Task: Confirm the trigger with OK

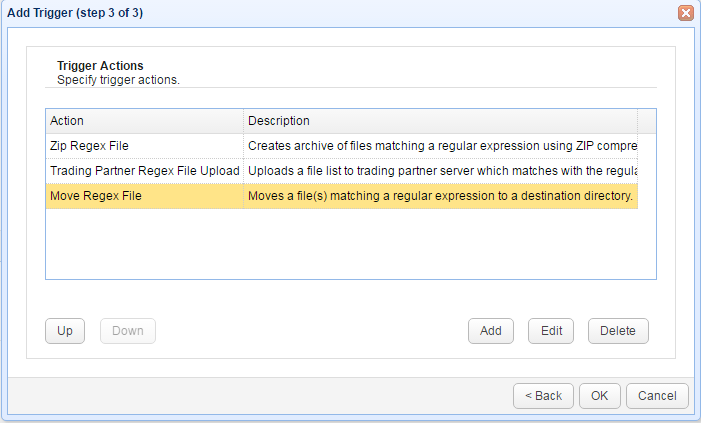Action: point(599,395)
